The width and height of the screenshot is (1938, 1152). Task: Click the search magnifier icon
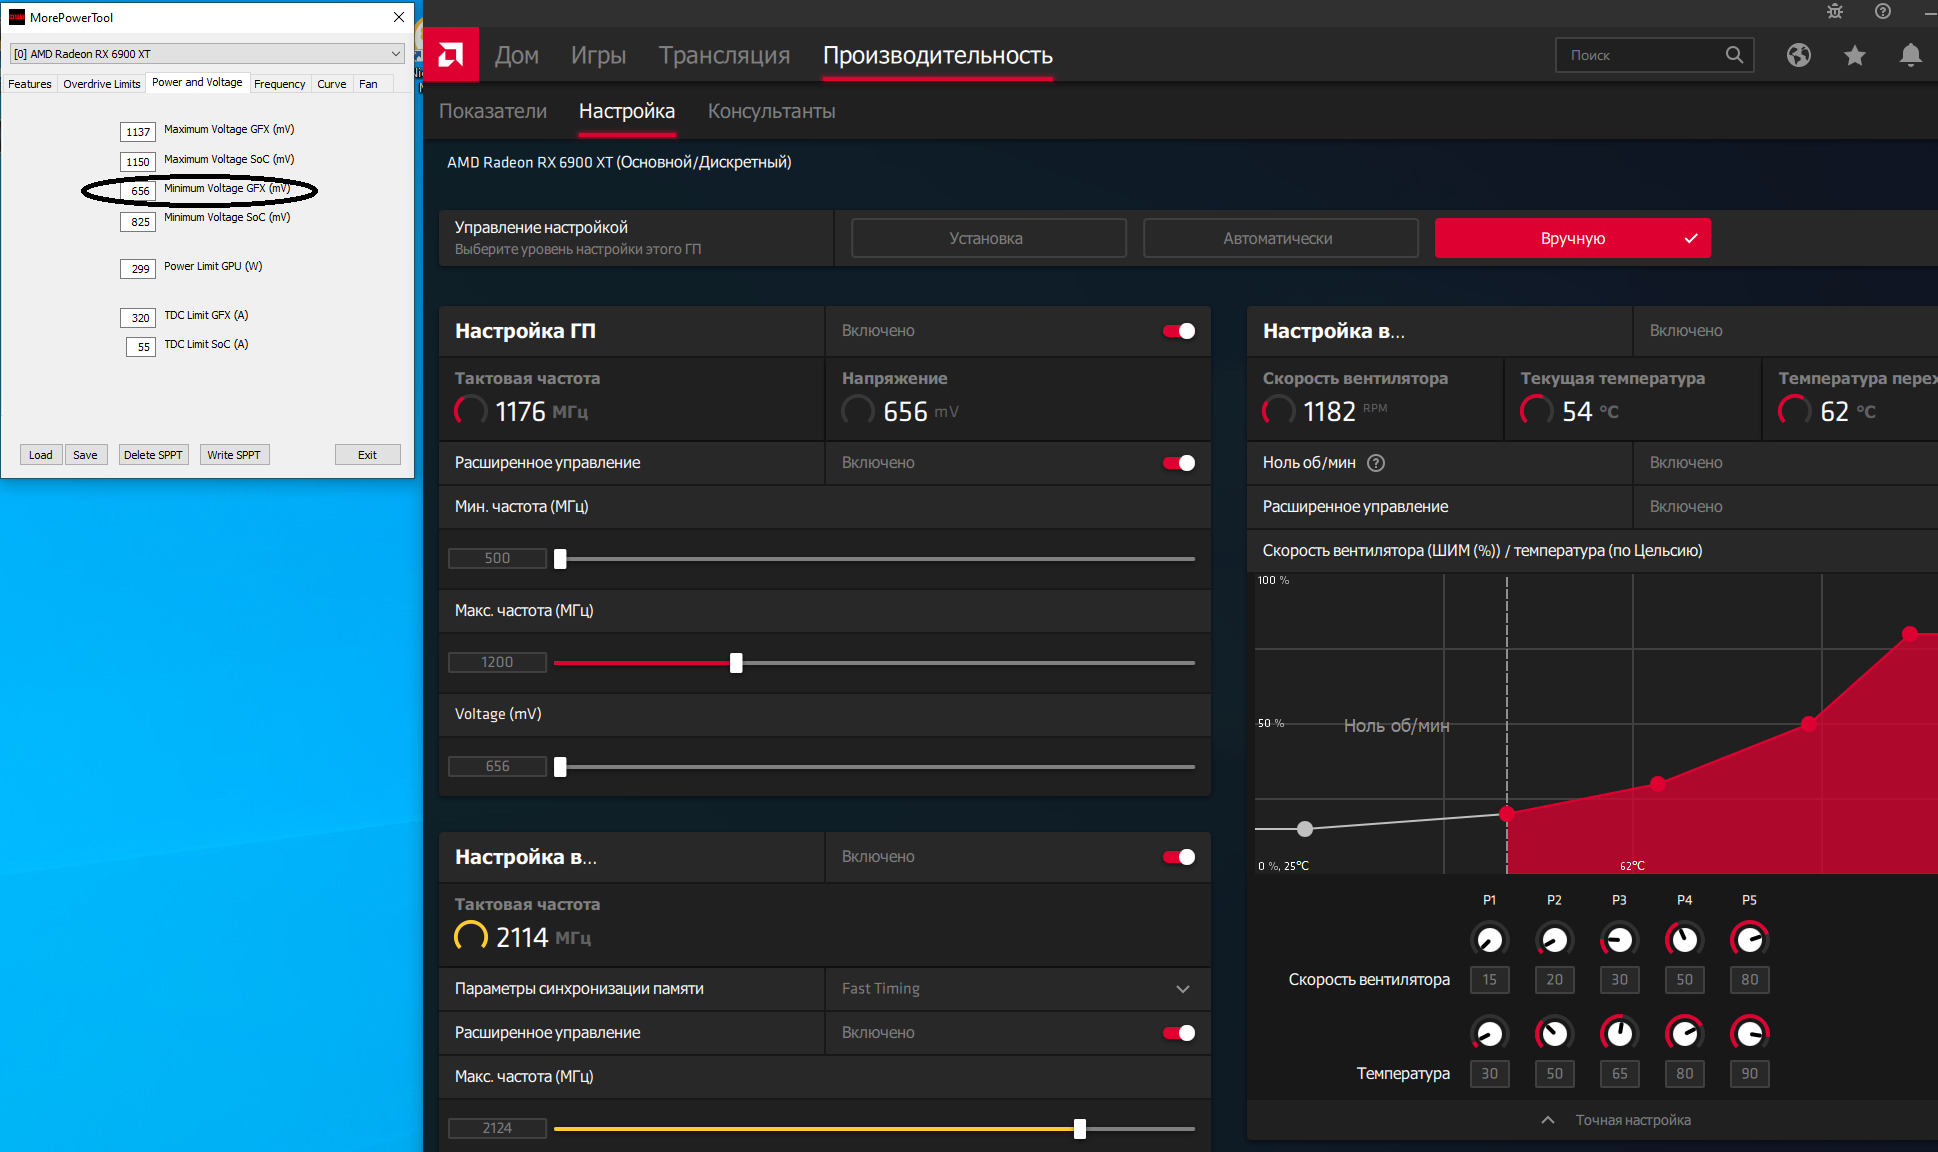[1734, 55]
